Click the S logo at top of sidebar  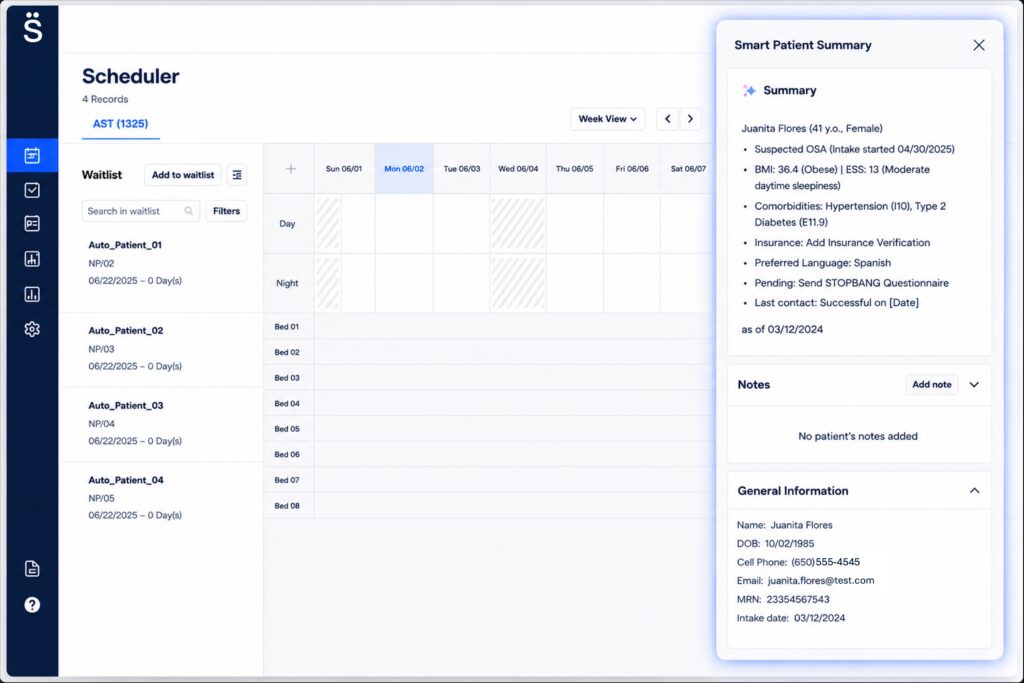pos(33,27)
